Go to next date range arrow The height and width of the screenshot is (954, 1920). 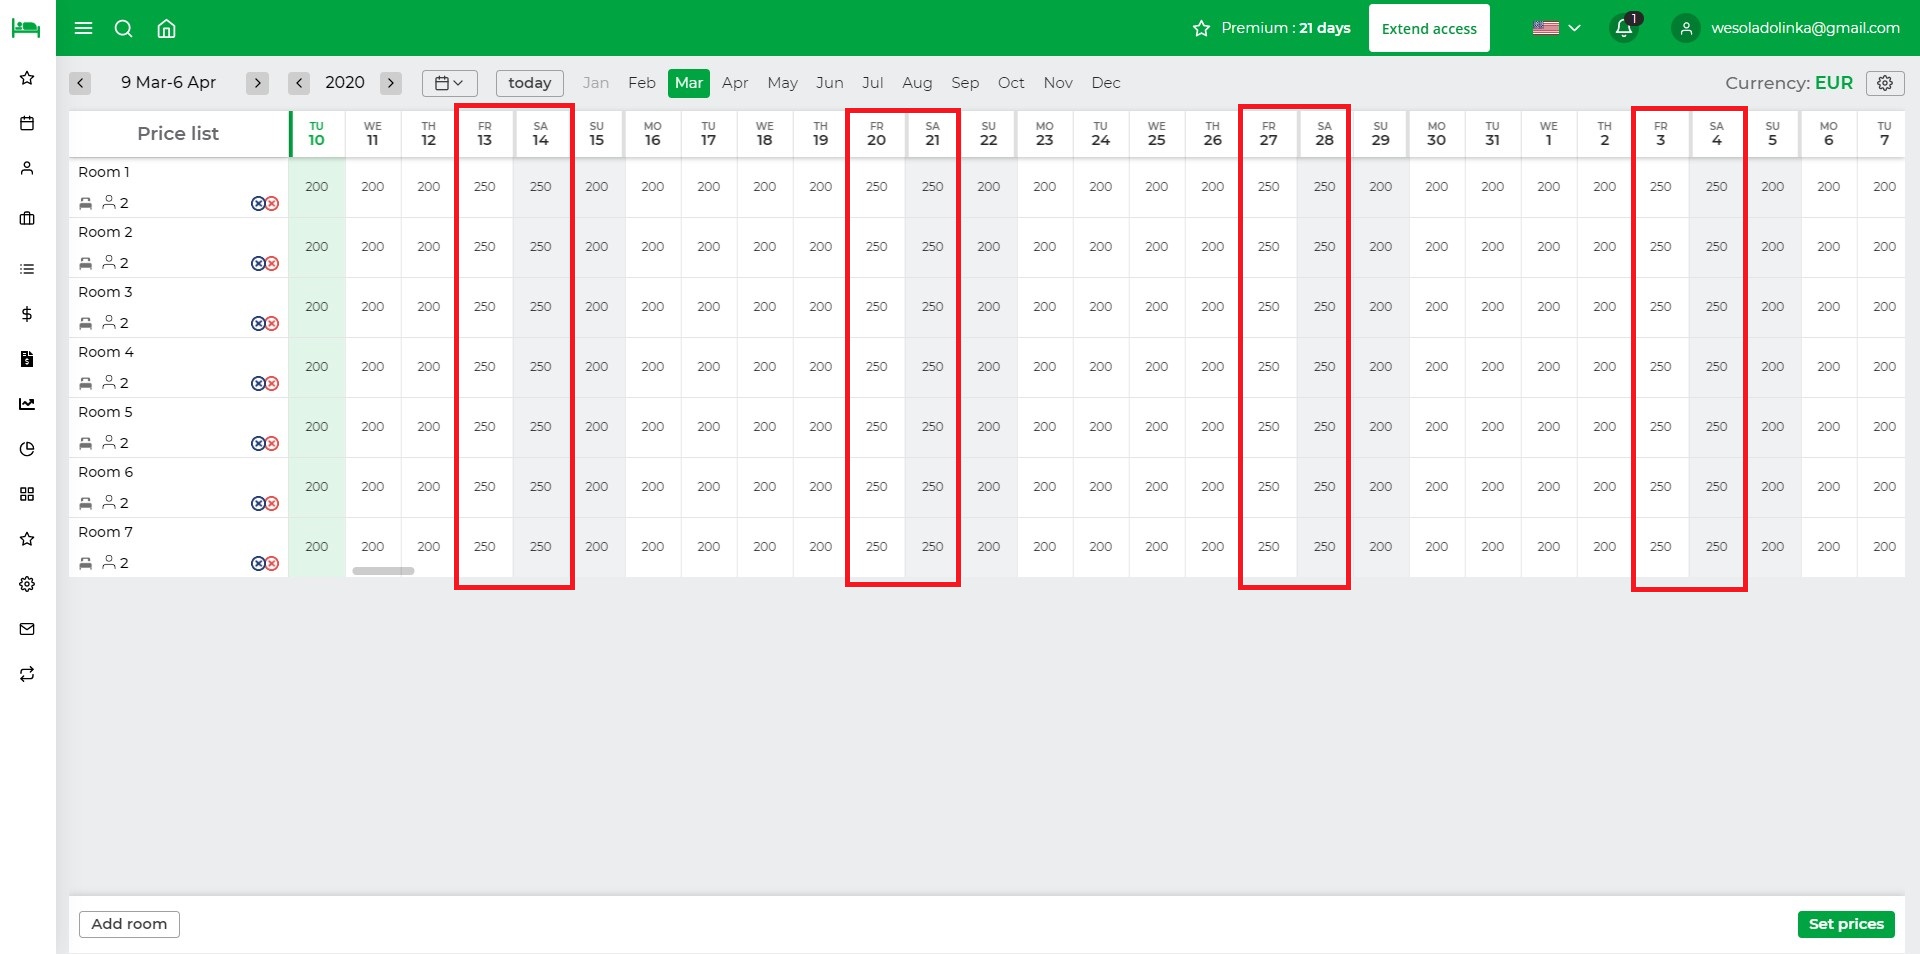point(257,83)
